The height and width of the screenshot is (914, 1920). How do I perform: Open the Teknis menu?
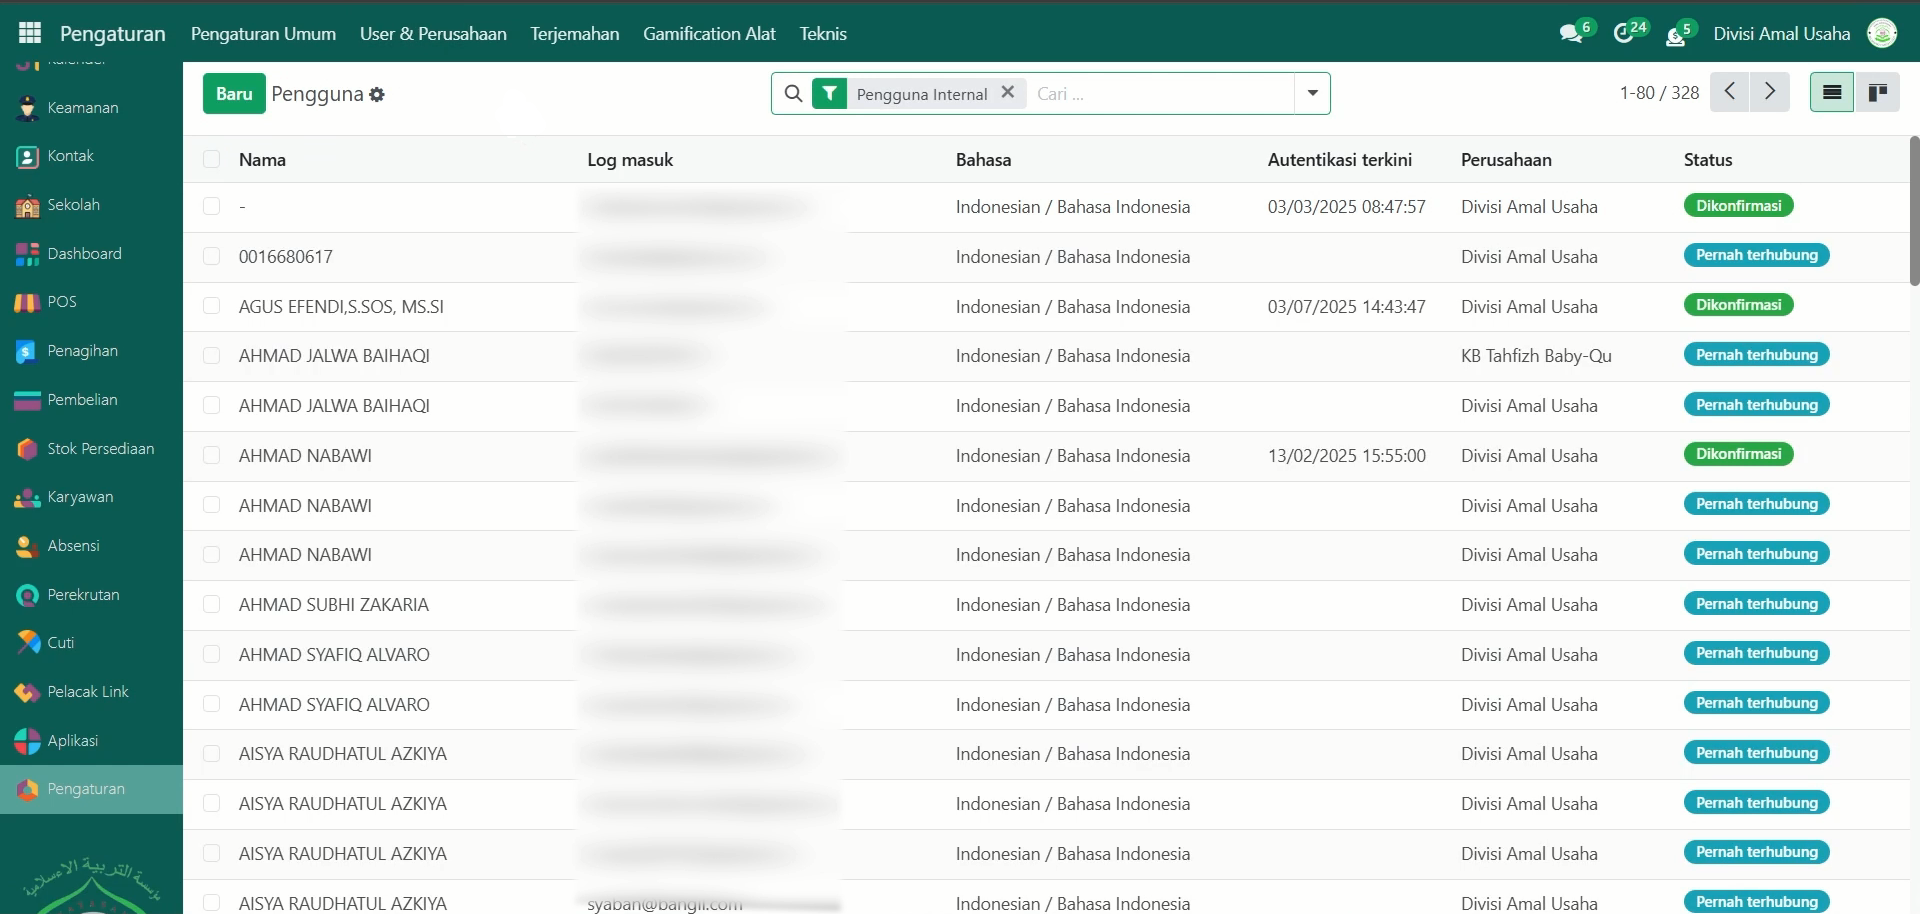pyautogui.click(x=822, y=33)
